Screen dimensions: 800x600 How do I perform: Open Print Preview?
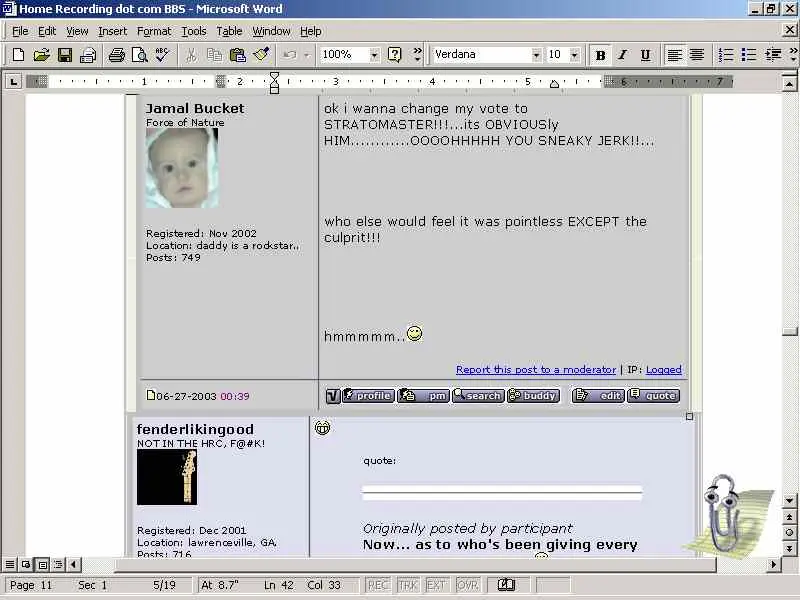pos(139,55)
